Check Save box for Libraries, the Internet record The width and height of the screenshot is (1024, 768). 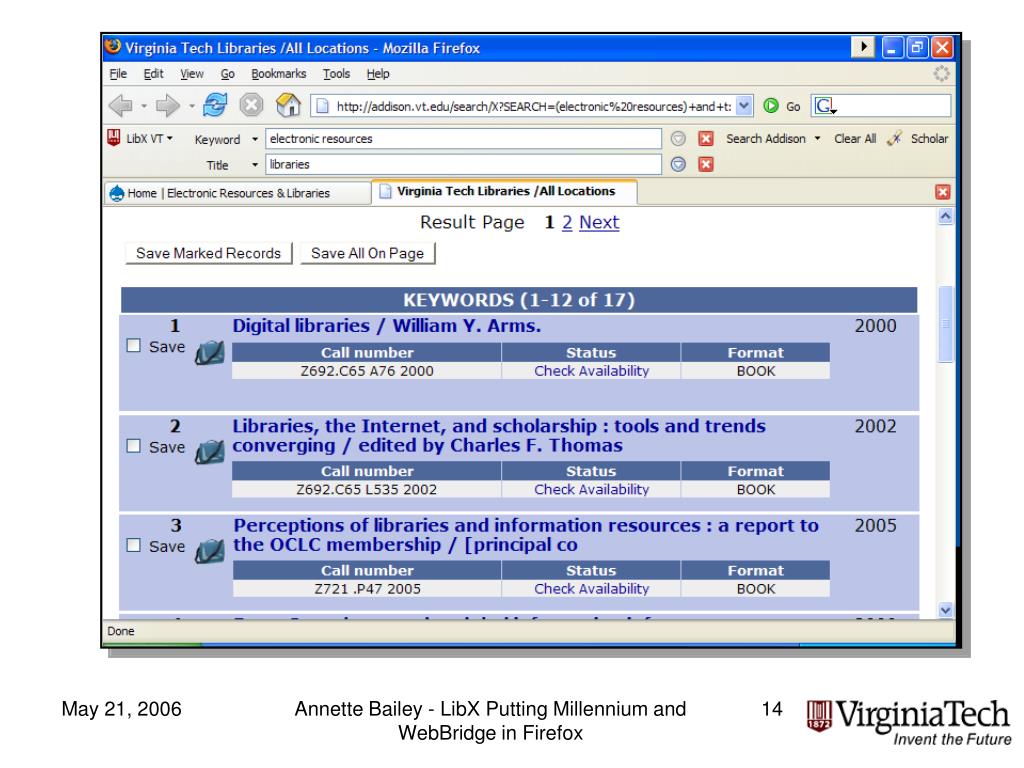pyautogui.click(x=134, y=446)
